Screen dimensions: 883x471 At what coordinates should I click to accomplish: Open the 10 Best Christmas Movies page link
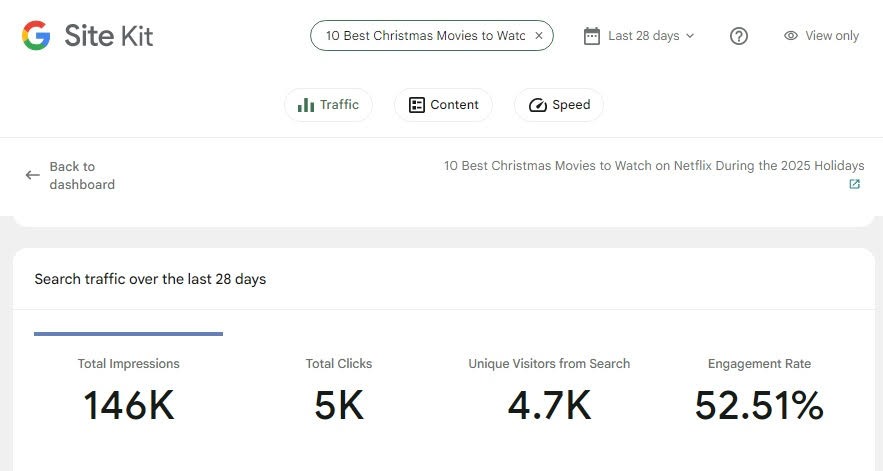click(x=654, y=166)
